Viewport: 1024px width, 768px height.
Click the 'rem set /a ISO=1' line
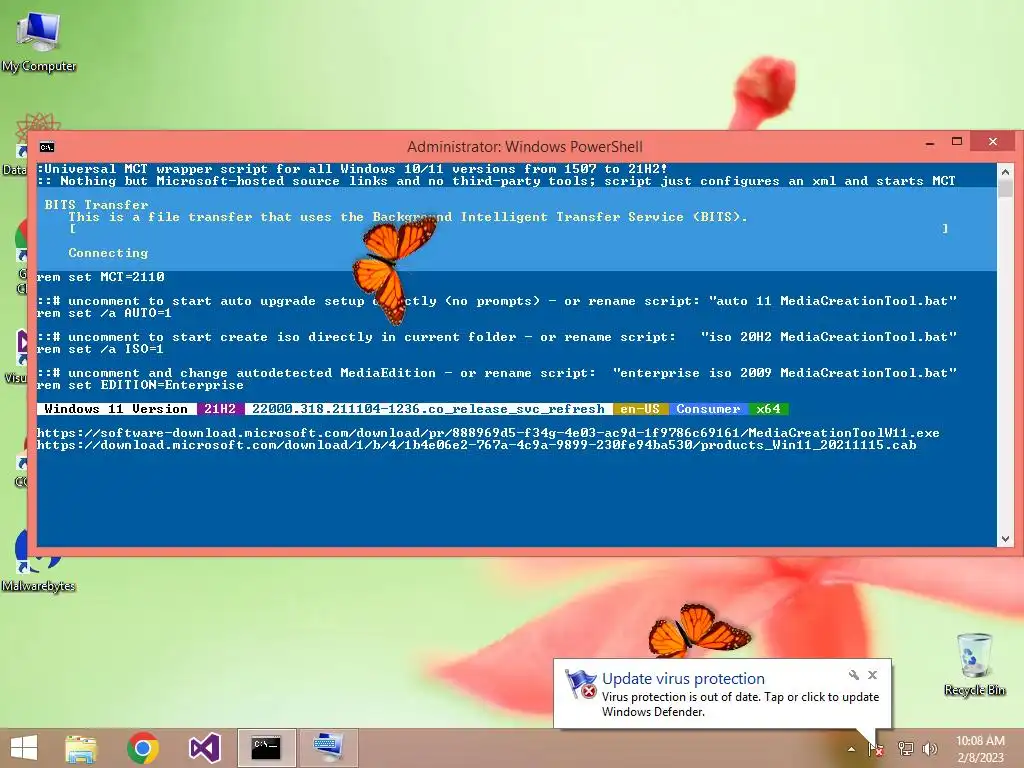[100, 349]
